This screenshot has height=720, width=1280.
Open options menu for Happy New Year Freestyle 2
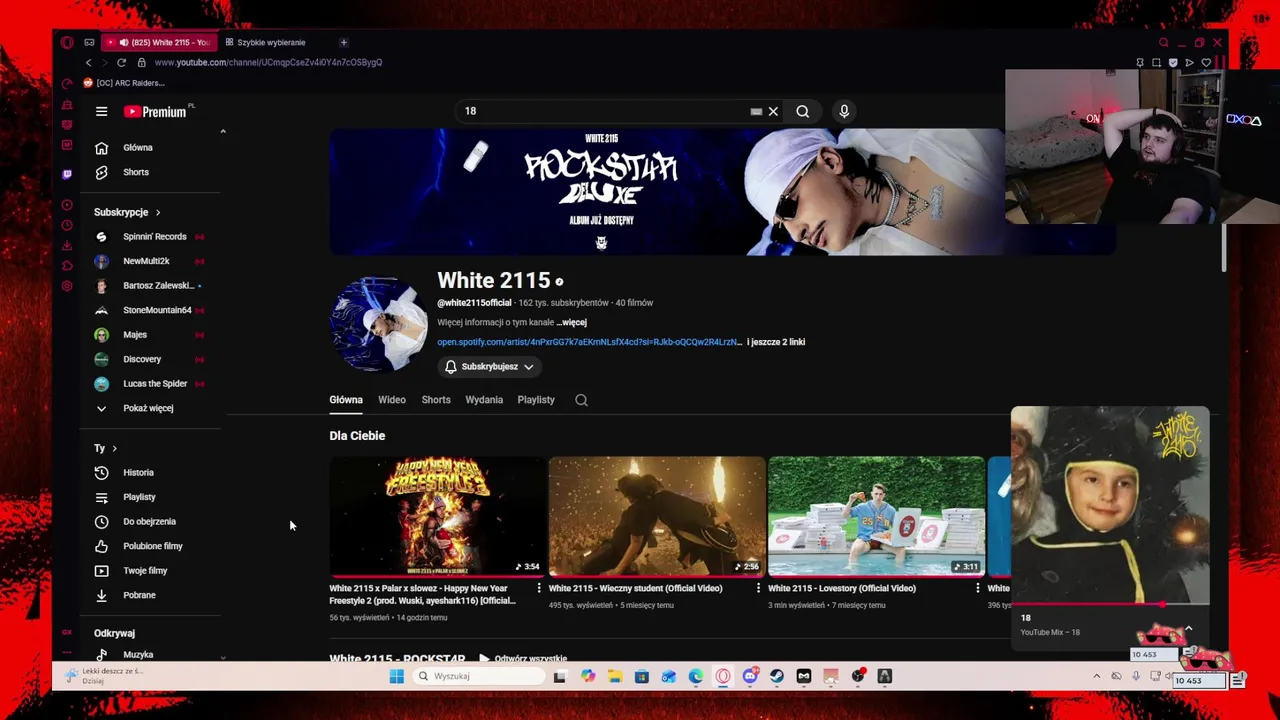(x=539, y=589)
